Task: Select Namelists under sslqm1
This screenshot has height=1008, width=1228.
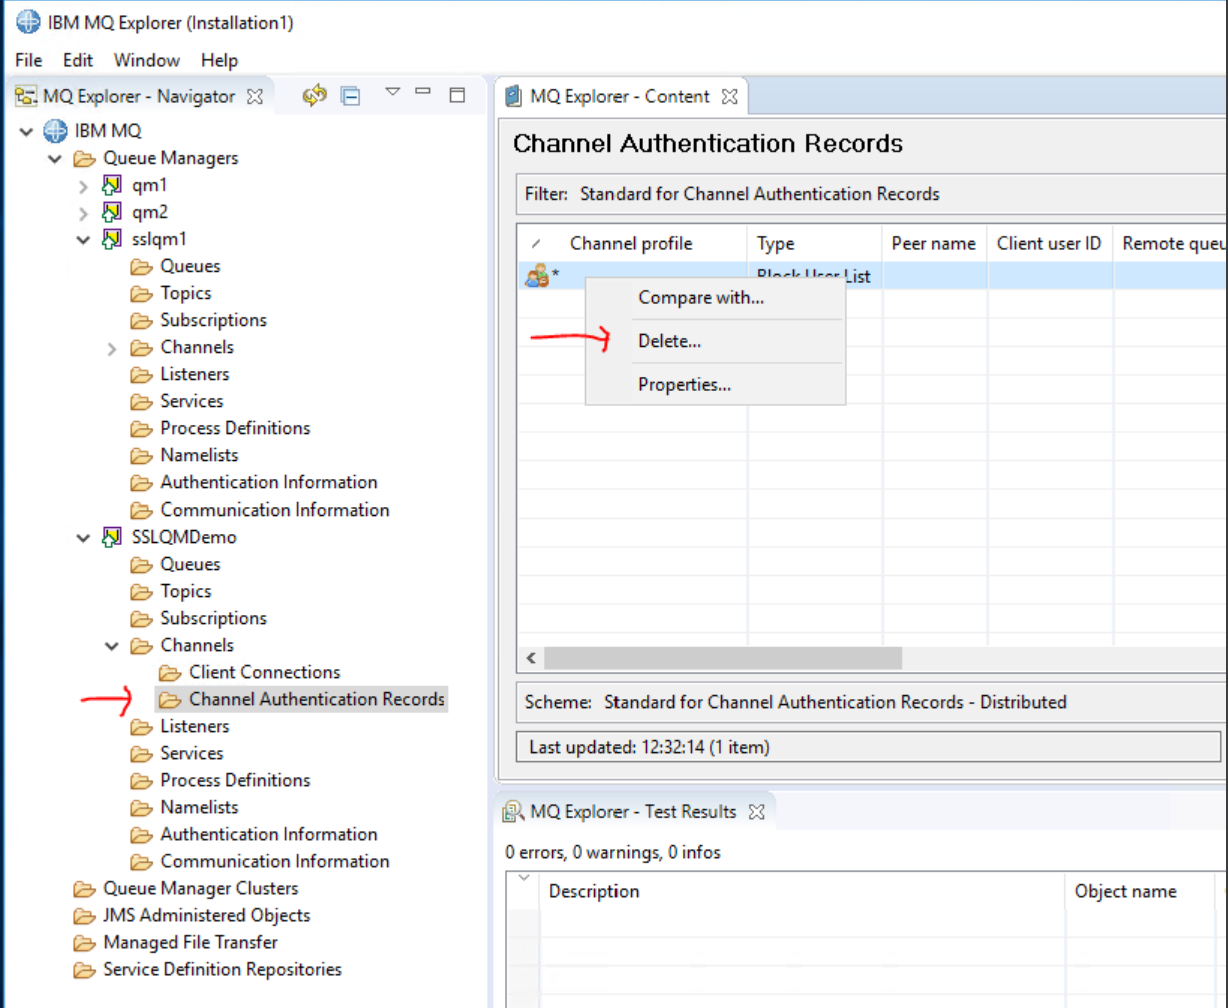Action: [199, 455]
